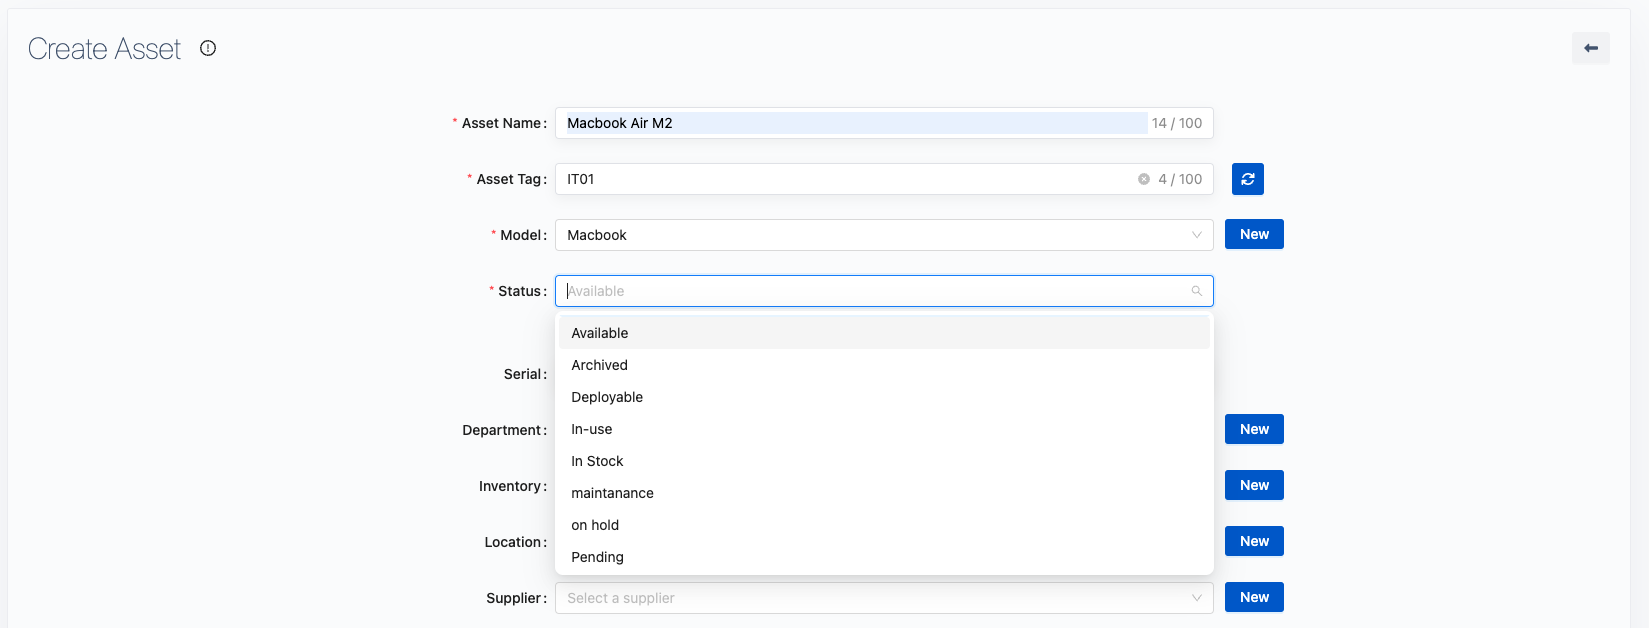Click New button next to Model
Viewport: 1649px width, 628px height.
pyautogui.click(x=1254, y=234)
